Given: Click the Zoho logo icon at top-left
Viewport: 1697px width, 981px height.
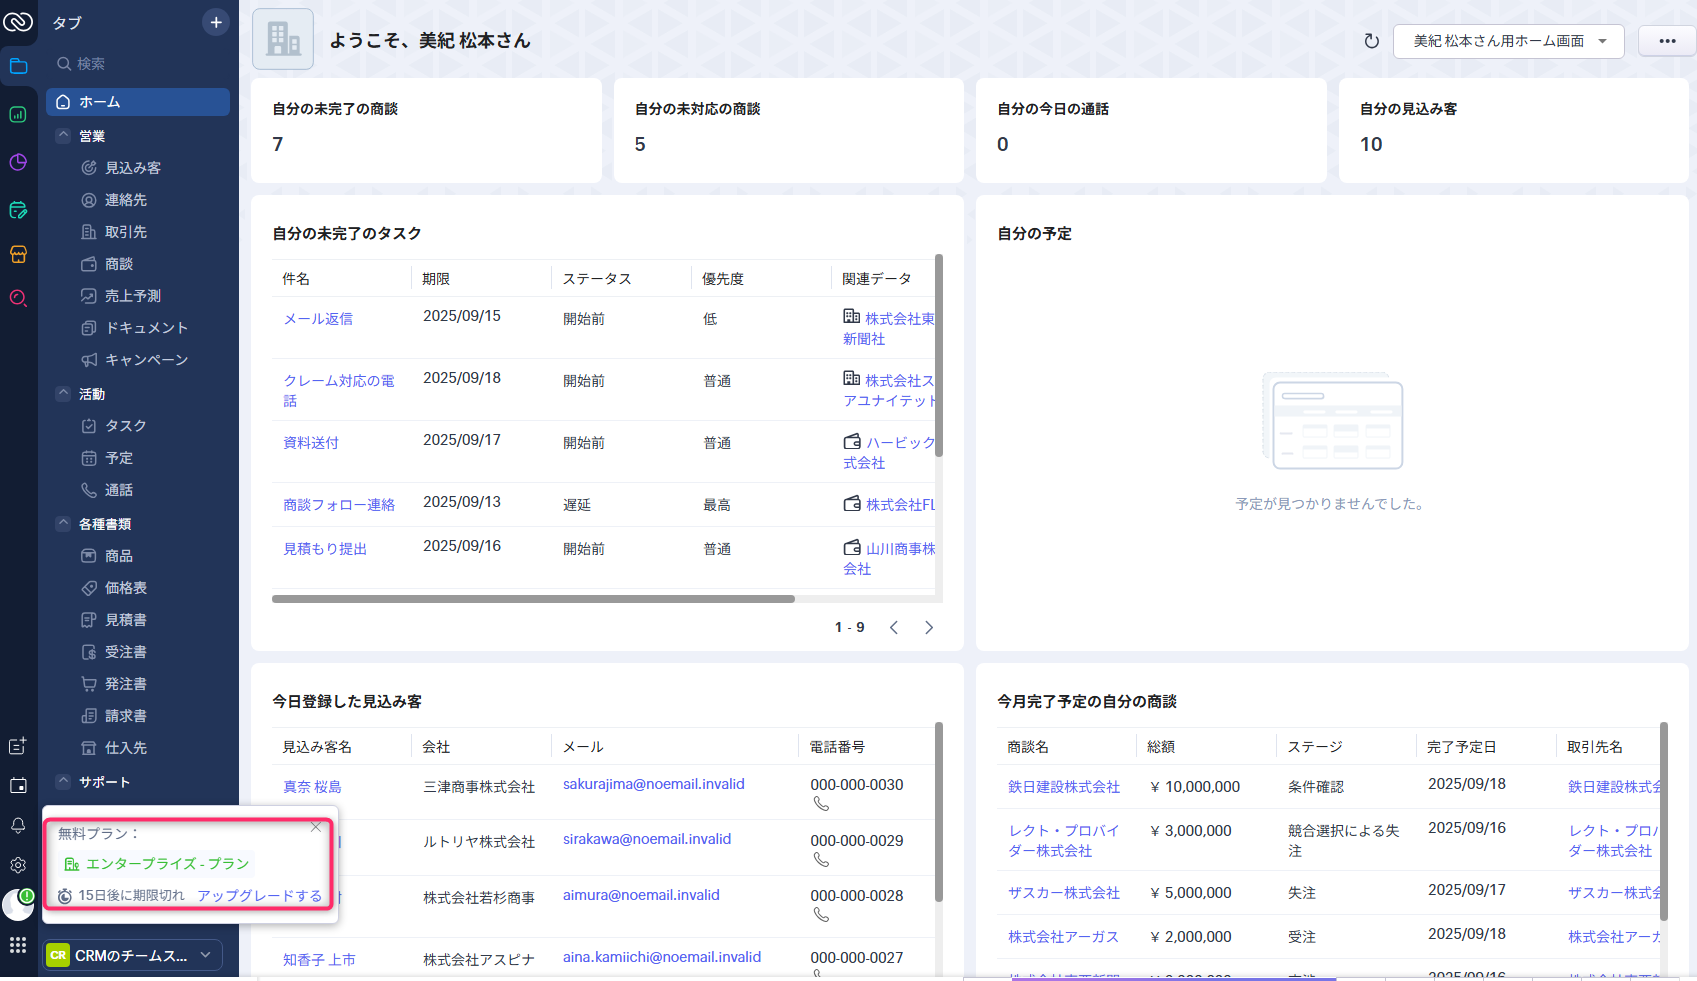Looking at the screenshot, I should coord(18,22).
